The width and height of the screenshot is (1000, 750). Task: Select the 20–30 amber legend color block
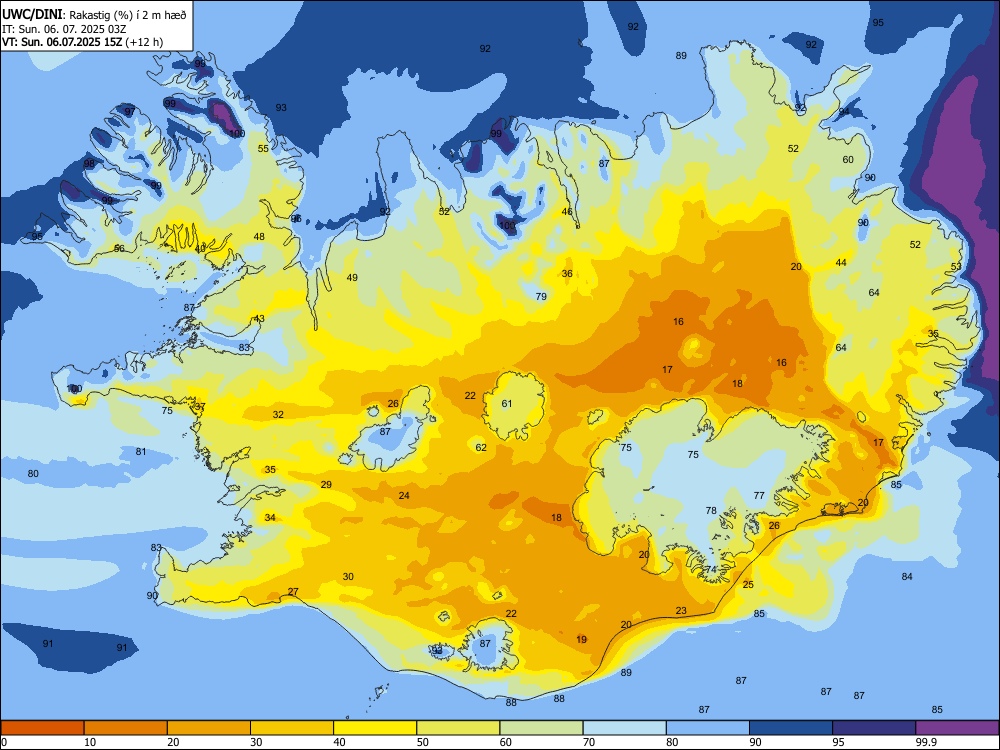click(x=209, y=728)
